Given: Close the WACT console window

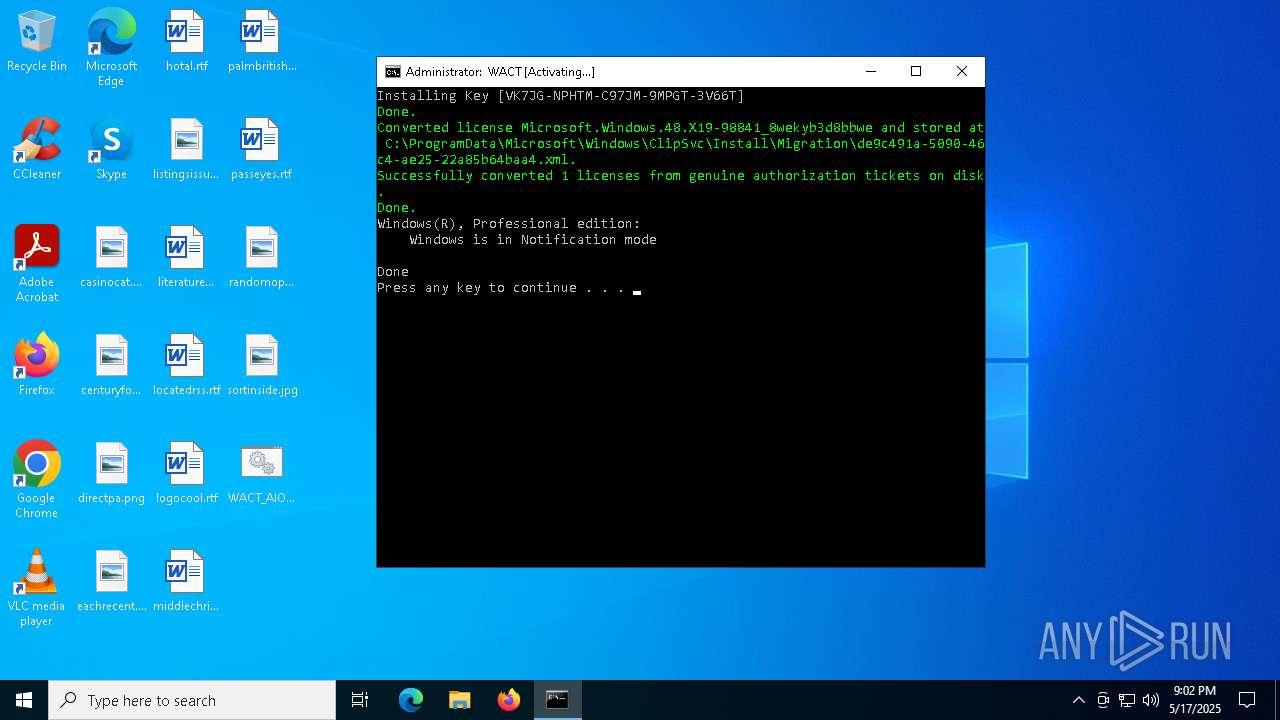Looking at the screenshot, I should click(962, 72).
